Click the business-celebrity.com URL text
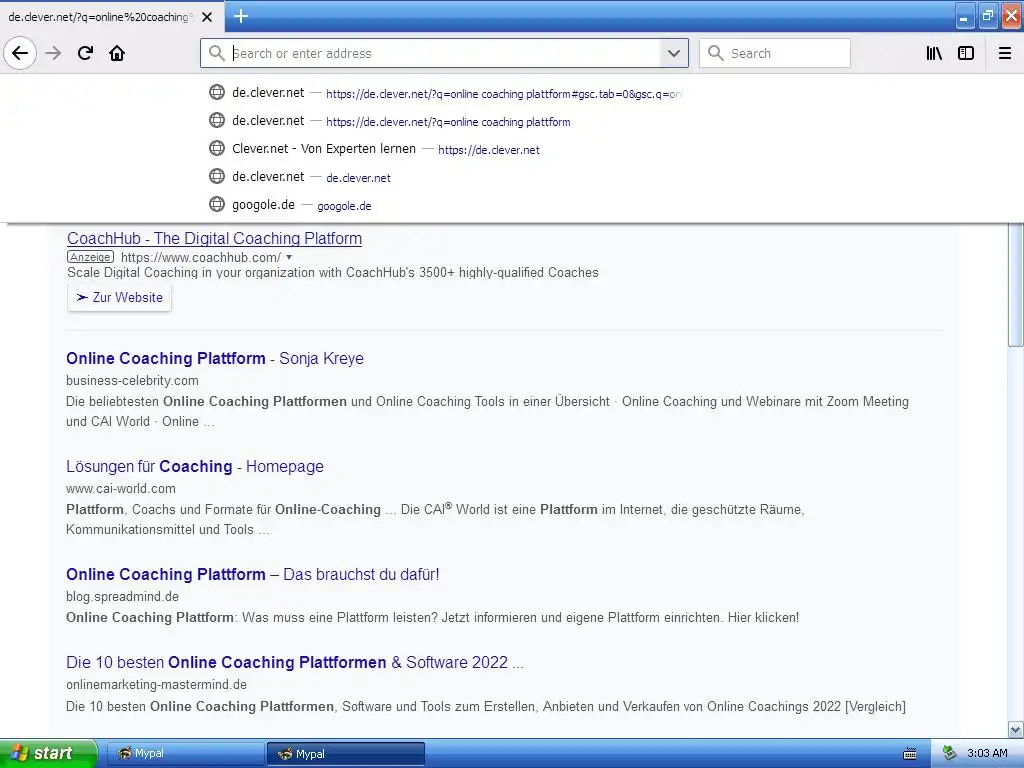Viewport: 1024px width, 768px height. (132, 381)
